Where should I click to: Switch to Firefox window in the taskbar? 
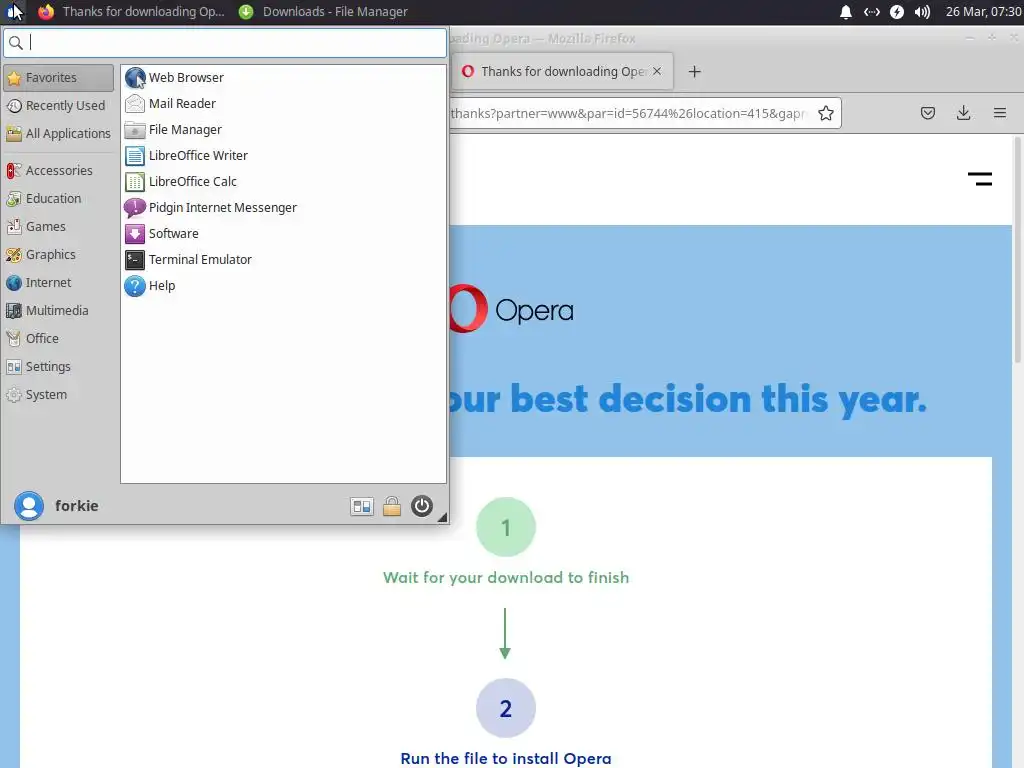(x=131, y=12)
